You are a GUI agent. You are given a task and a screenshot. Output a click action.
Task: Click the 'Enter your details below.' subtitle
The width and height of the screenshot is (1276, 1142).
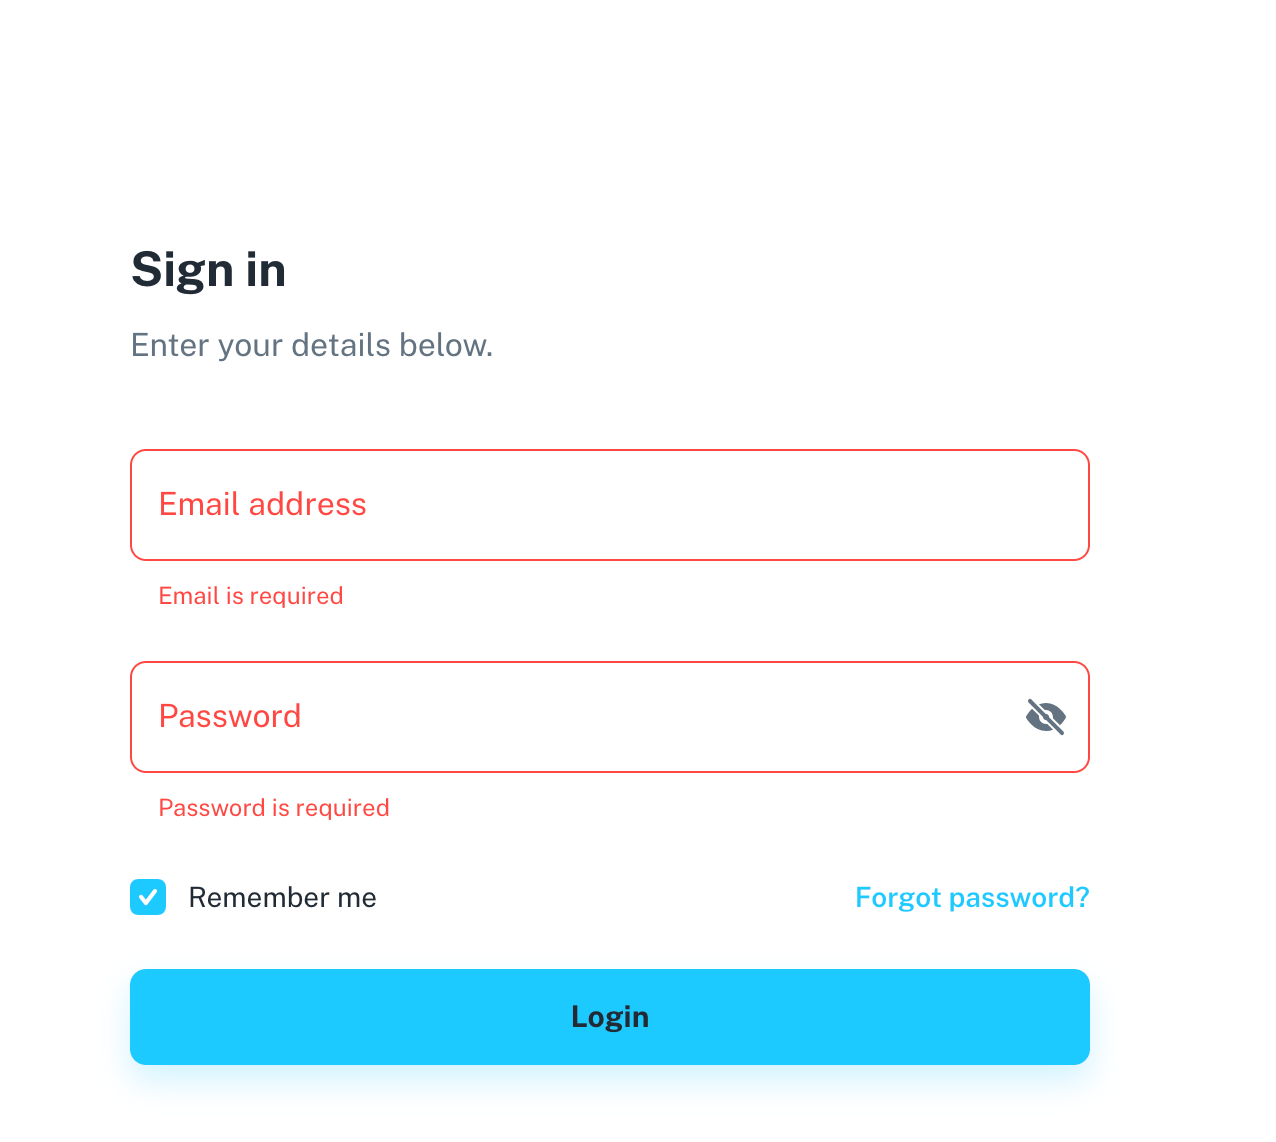click(312, 345)
